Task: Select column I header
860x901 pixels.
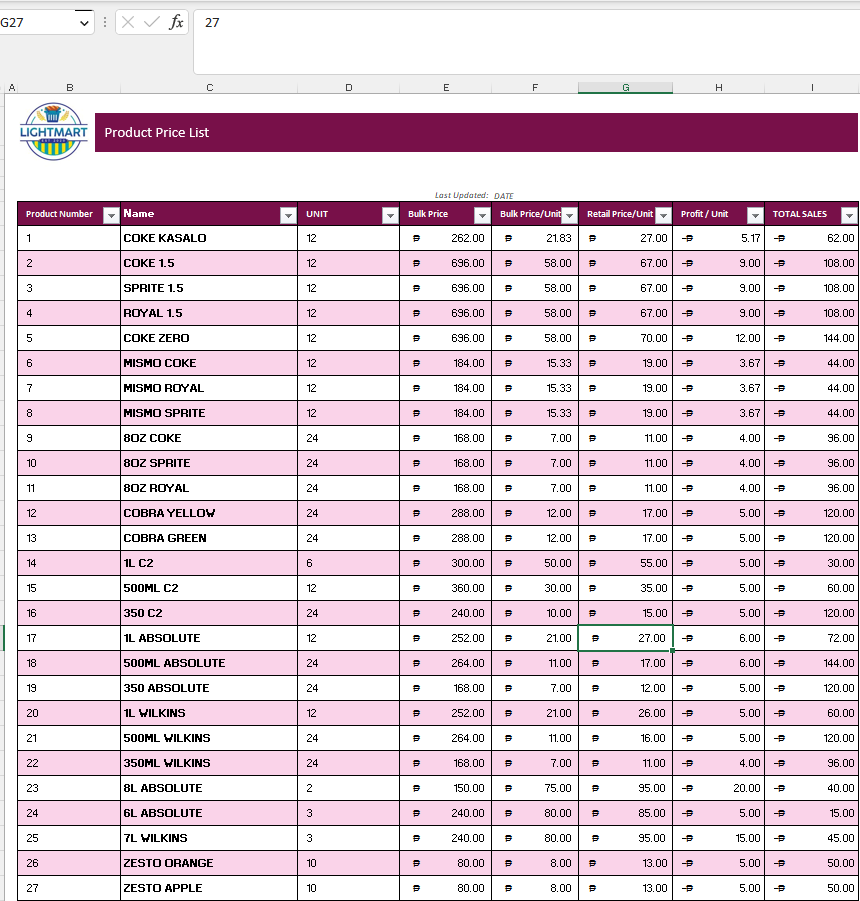Action: click(812, 87)
